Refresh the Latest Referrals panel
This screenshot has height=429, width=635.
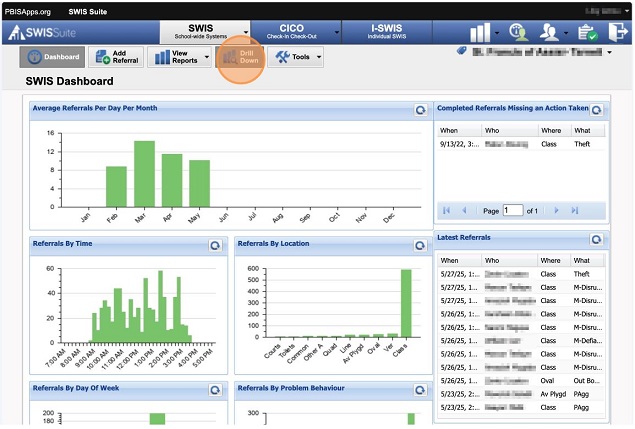596,239
